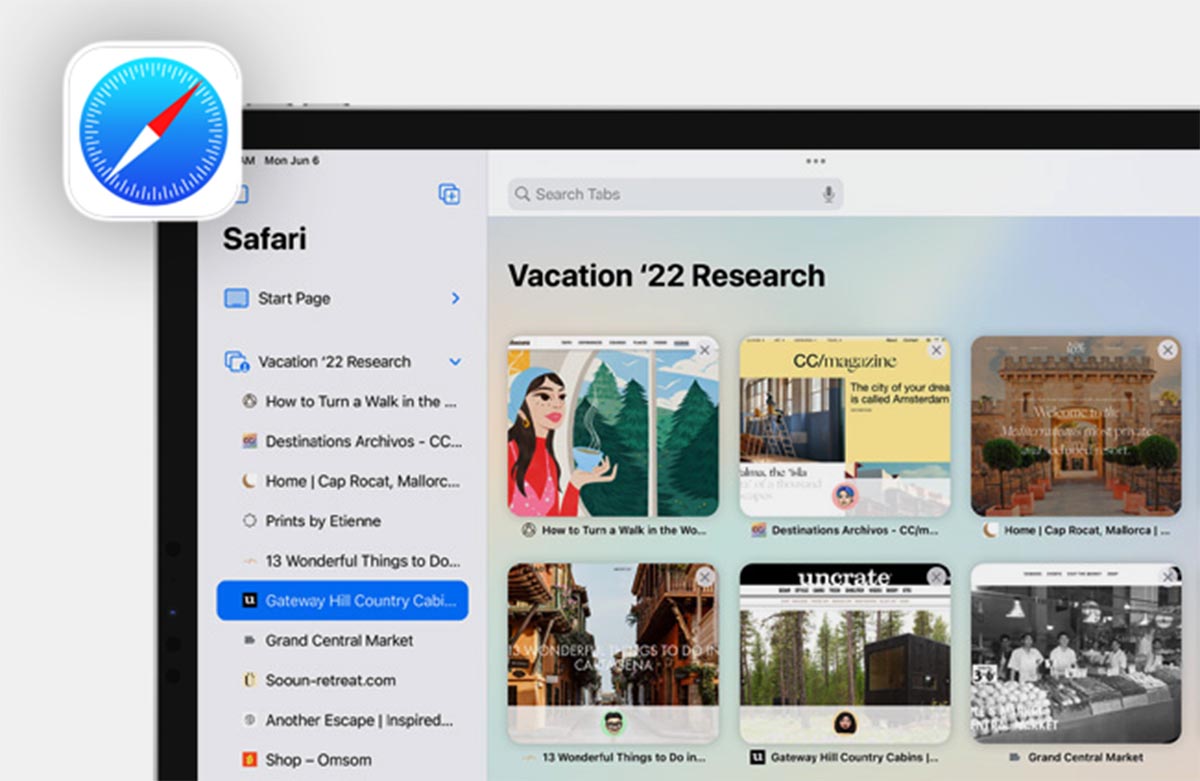Screen dimensions: 1200x781
Task: Select the Vacation '22 Research tab group
Action: 343,362
